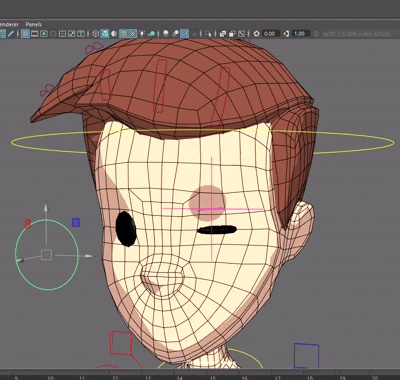Toggle the Resolution Gate icon
This screenshot has width=400, height=380.
[44, 34]
